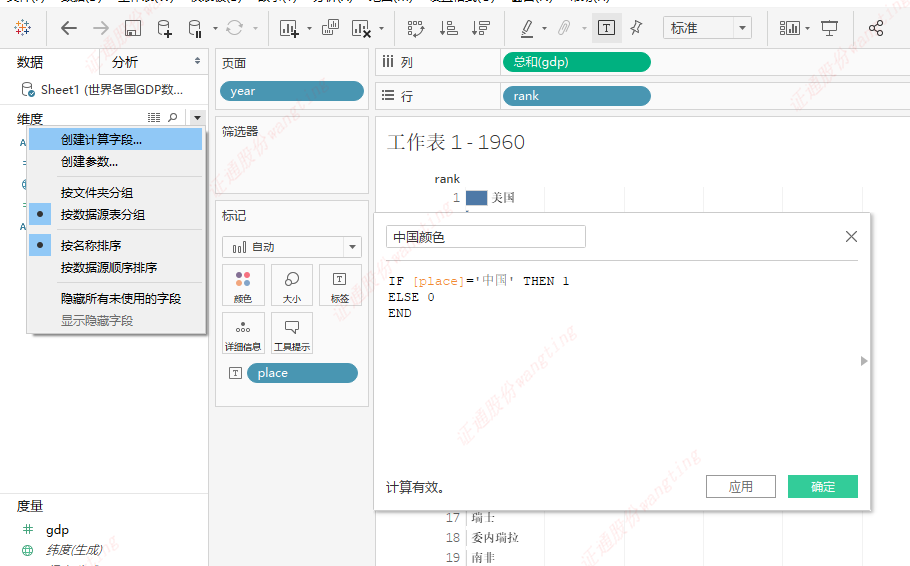Select the 按名称排序 radio option
Viewport: 910px width, 566px height.
(115, 246)
